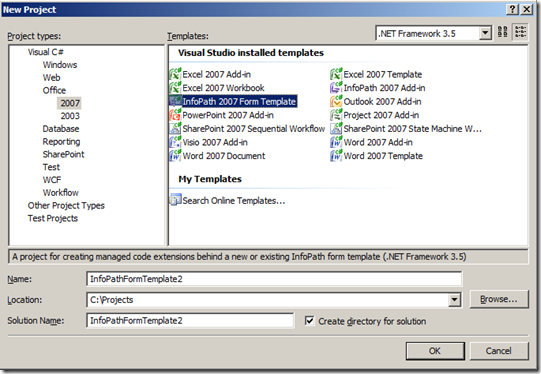This screenshot has height=374, width=541.
Task: Click the Outlook 2007 Add-in label text
Action: (x=382, y=101)
